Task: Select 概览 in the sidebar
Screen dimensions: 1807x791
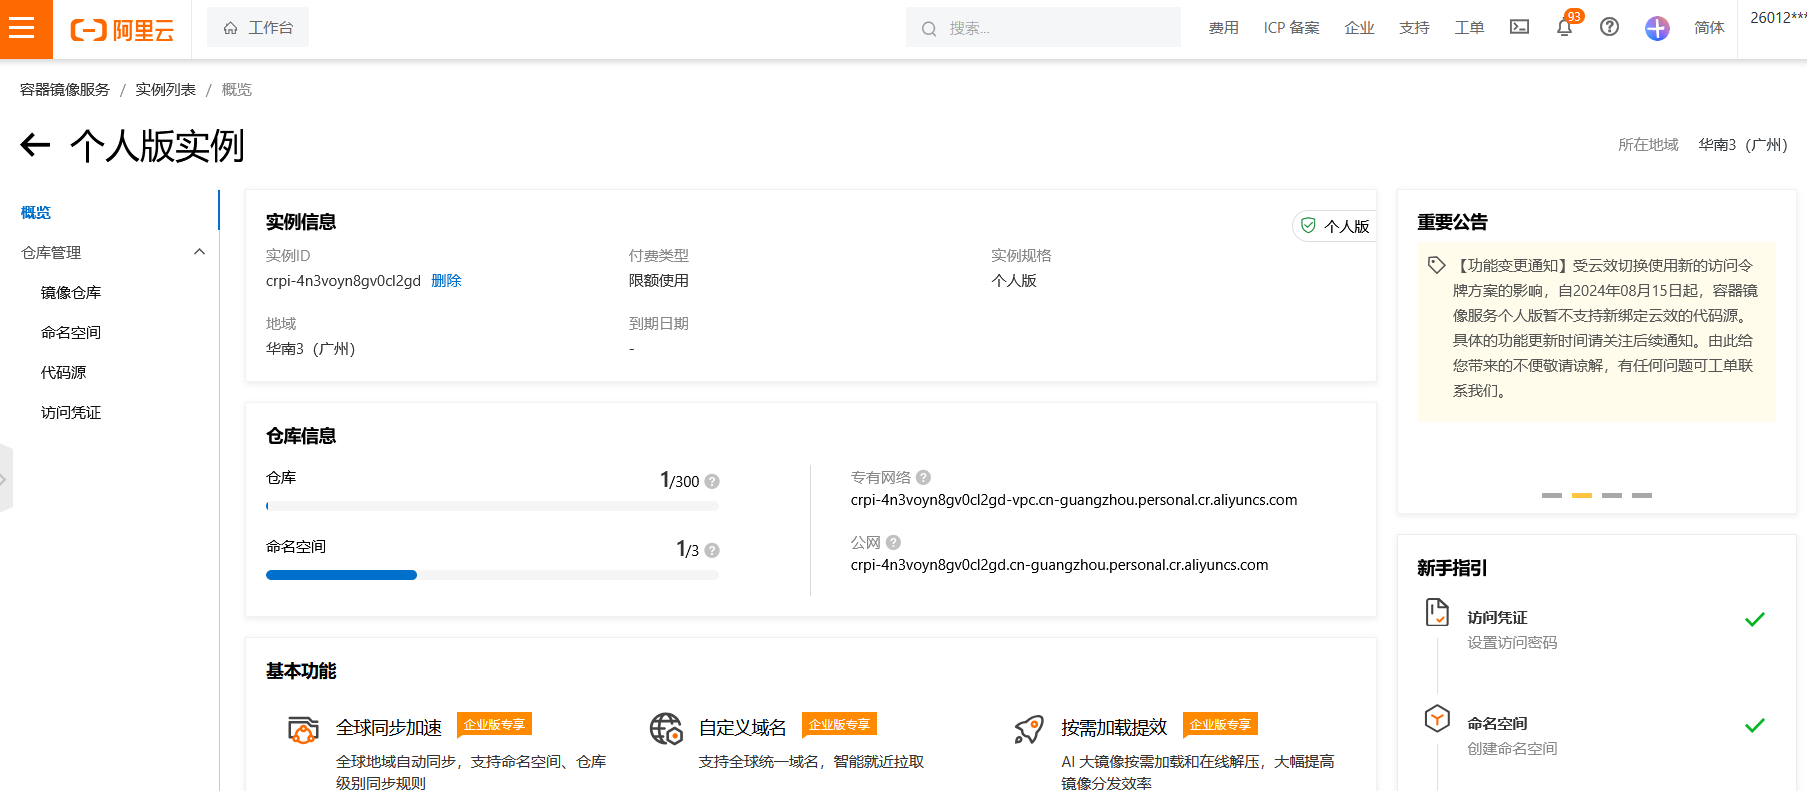Action: click(36, 212)
